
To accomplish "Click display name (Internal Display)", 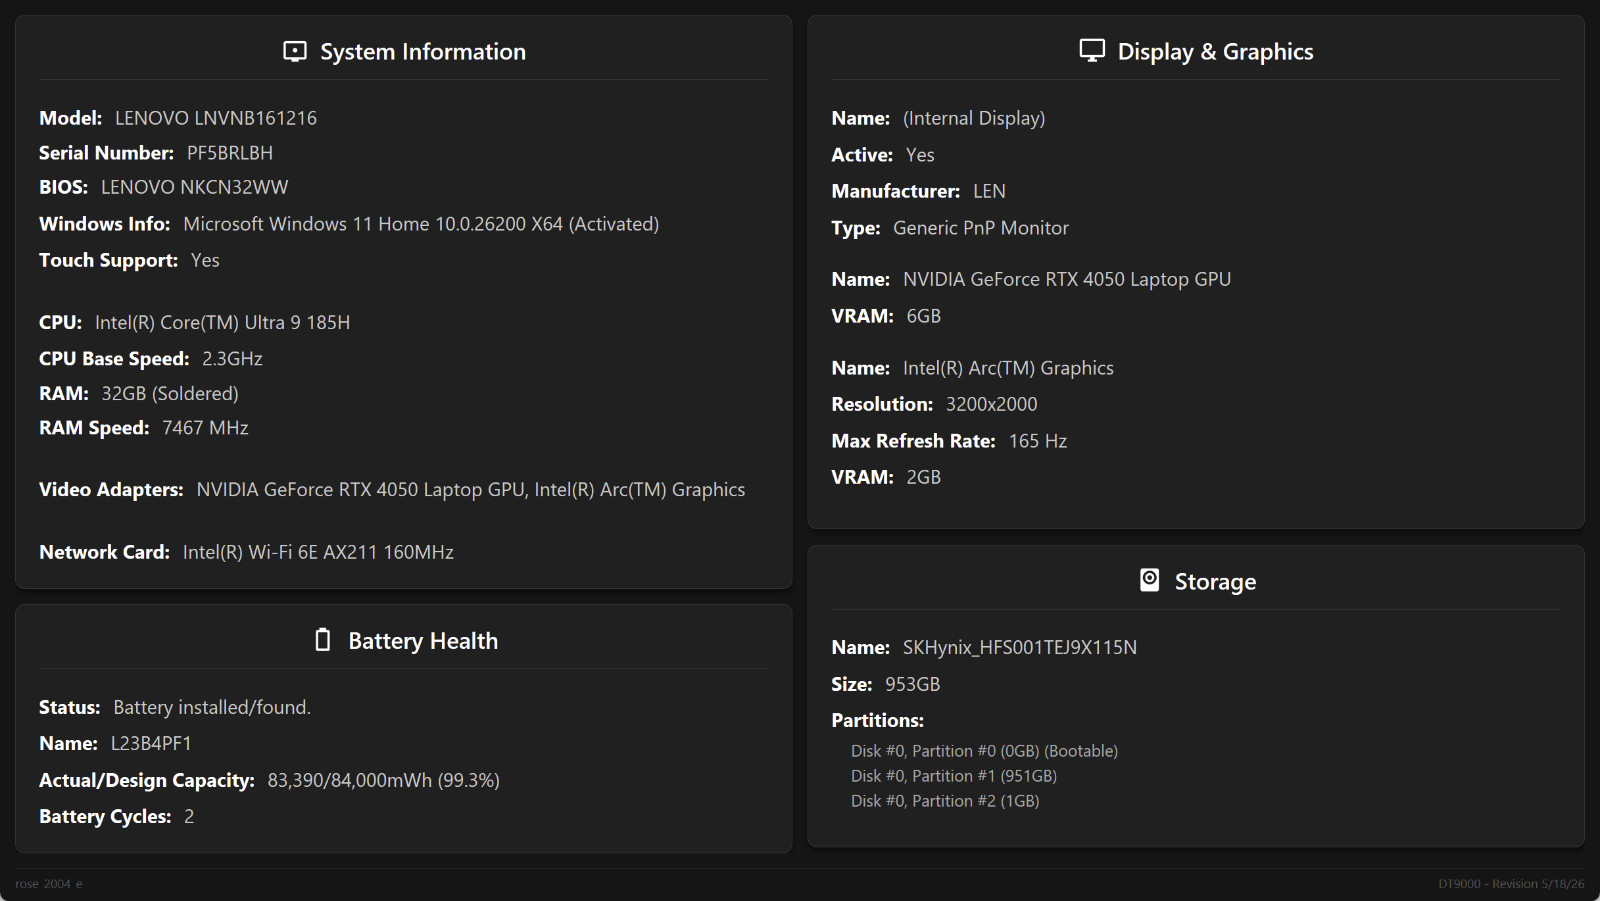I will pyautogui.click(x=974, y=119).
